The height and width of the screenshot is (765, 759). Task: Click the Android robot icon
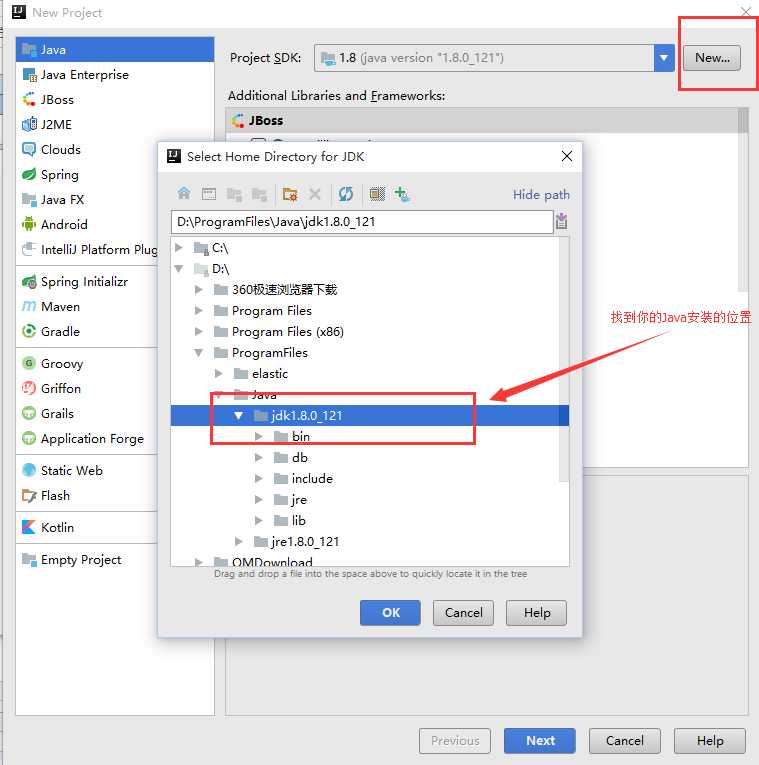29,224
